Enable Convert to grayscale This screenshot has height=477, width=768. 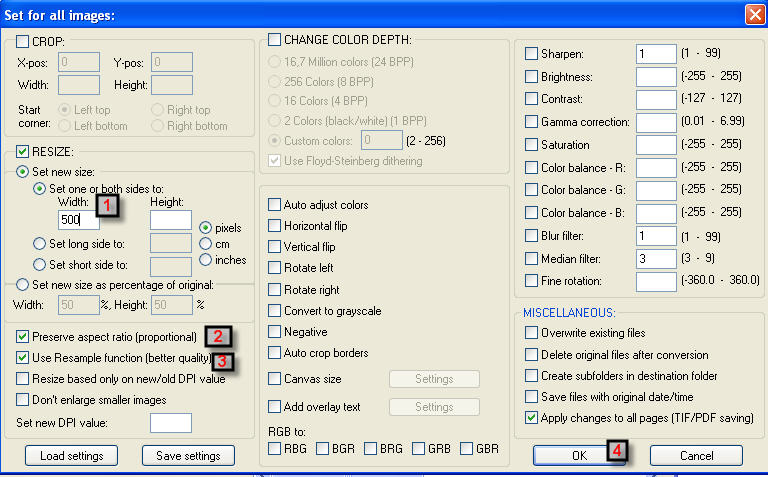(x=274, y=311)
